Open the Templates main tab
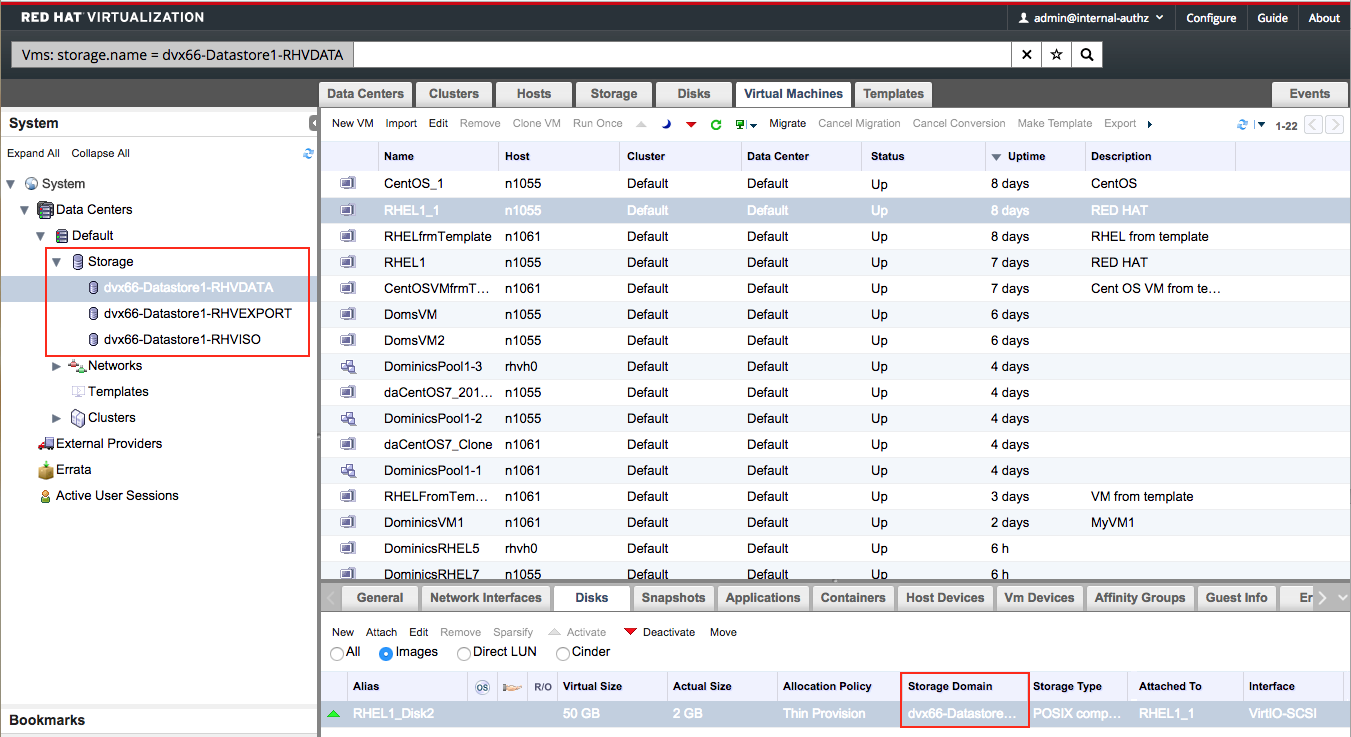This screenshot has width=1351, height=737. (893, 94)
